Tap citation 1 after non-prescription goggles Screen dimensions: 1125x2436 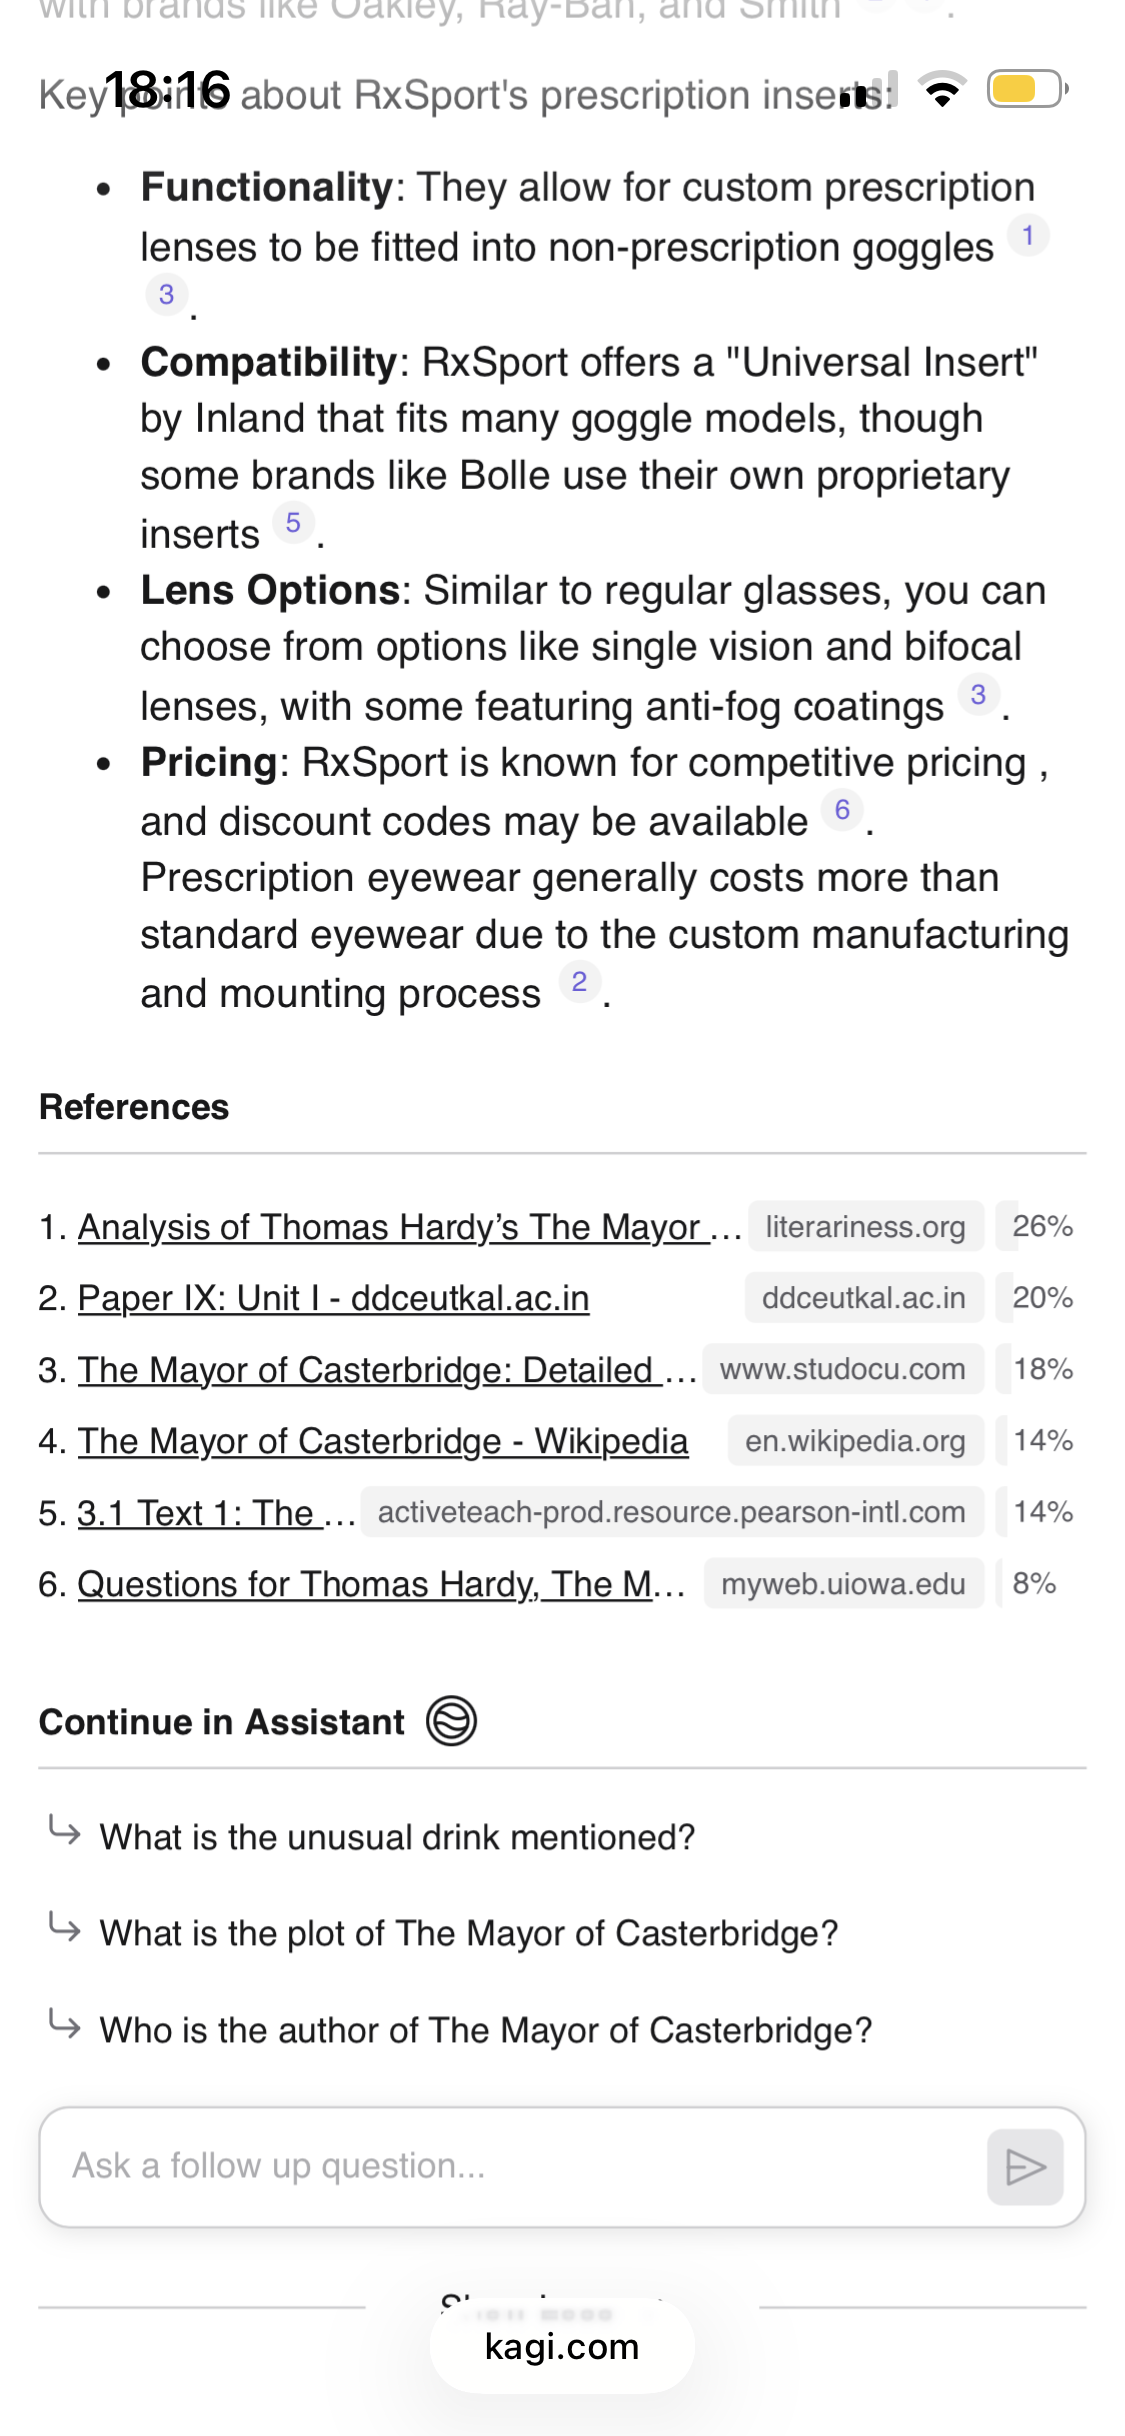coord(1027,236)
